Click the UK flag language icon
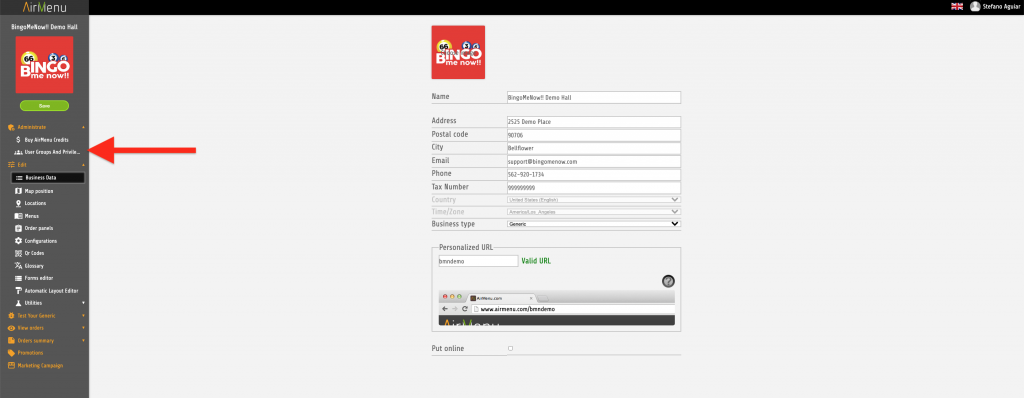Viewport: 1024px width, 398px height. click(957, 7)
